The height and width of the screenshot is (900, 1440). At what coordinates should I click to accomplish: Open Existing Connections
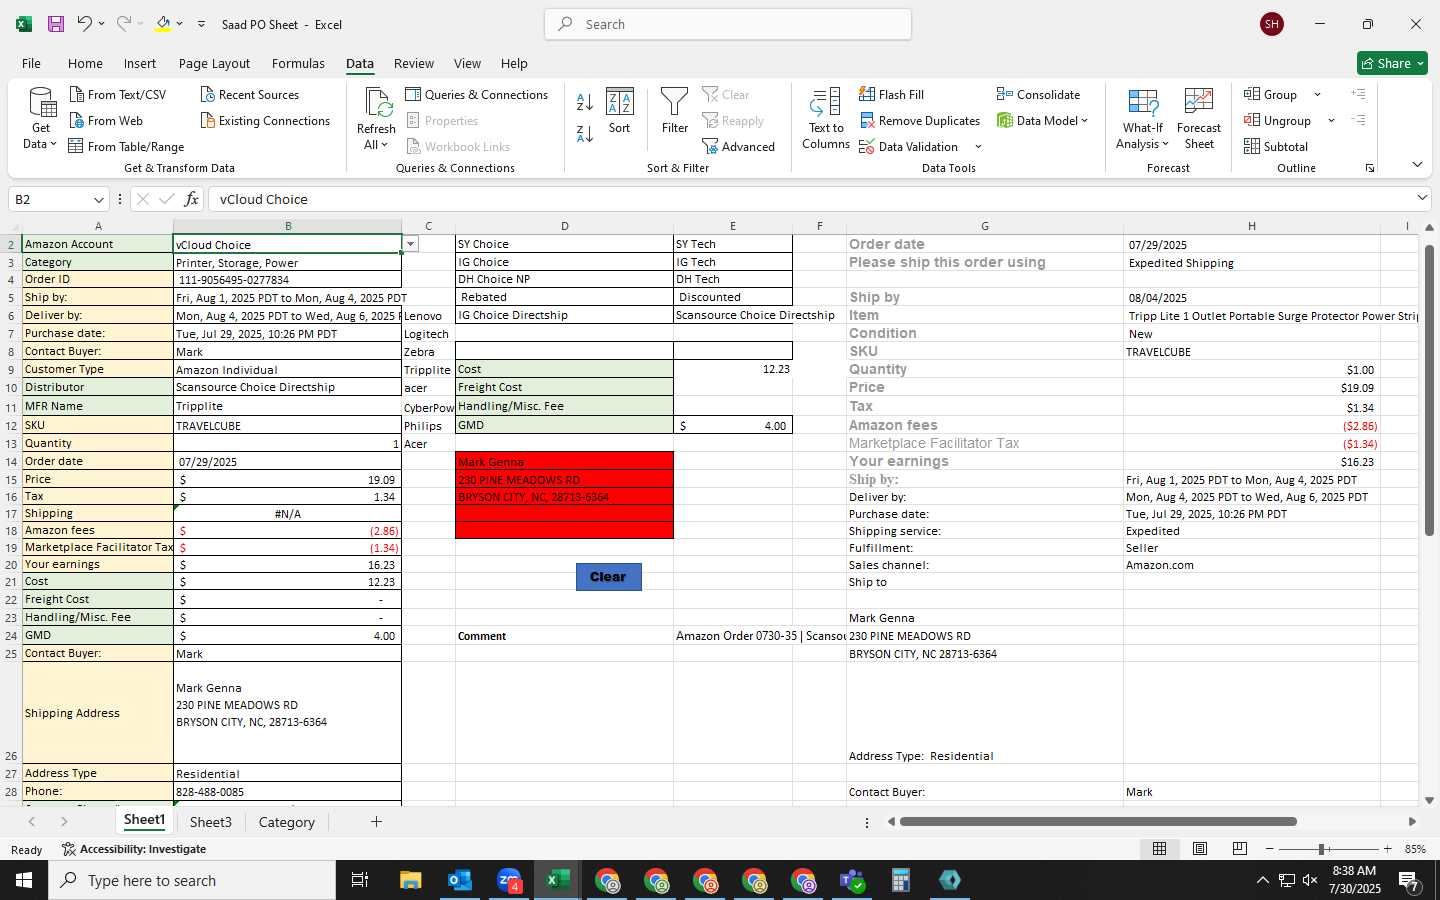pos(265,121)
